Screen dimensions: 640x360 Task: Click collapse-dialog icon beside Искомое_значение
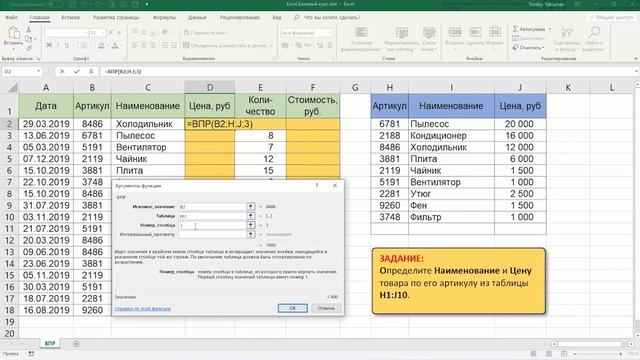point(251,207)
